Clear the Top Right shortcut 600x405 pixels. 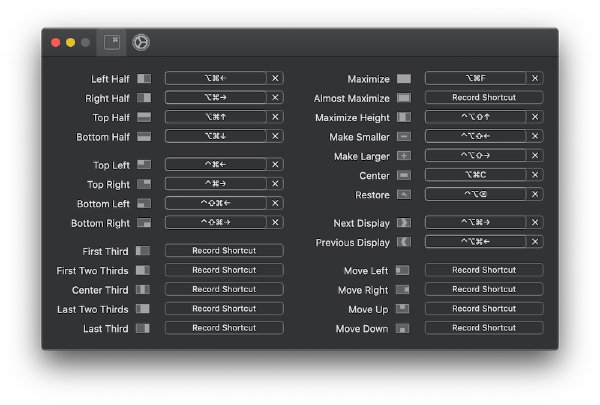275,183
